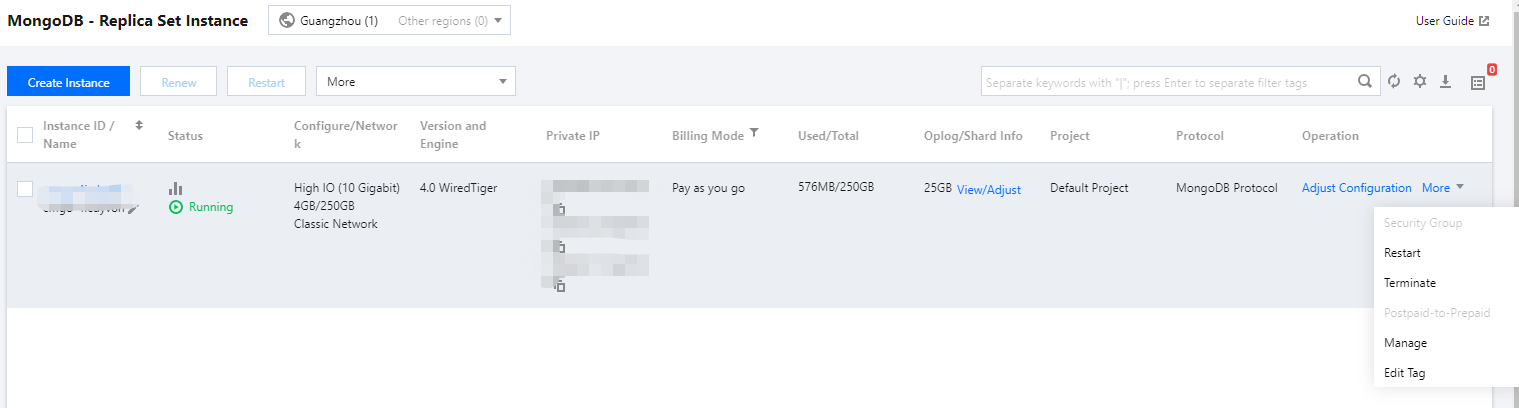Screen dimensions: 1519x408
Task: Copy the third private IP address
Action: 560,286
